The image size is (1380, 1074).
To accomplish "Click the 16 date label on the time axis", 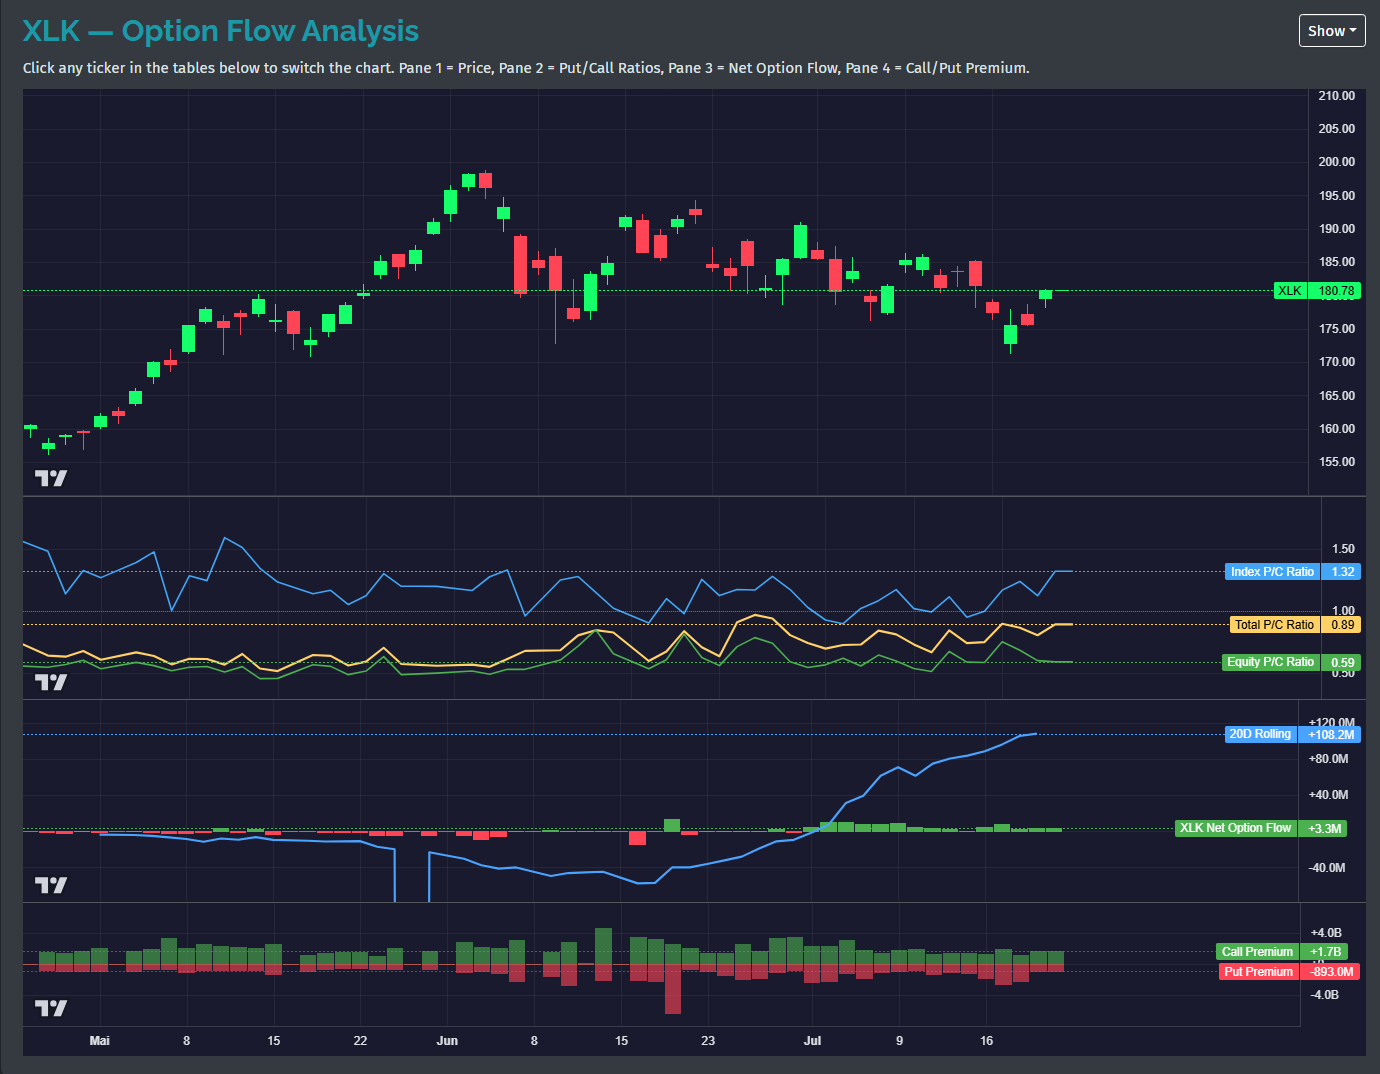I will (x=986, y=1041).
